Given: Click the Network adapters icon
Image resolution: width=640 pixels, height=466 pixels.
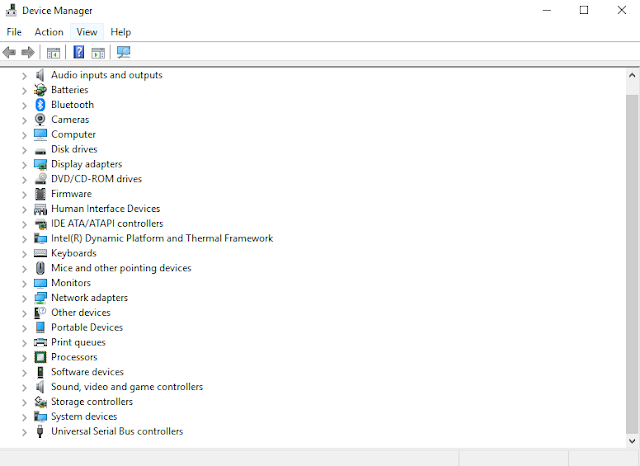Looking at the screenshot, I should pos(40,298).
